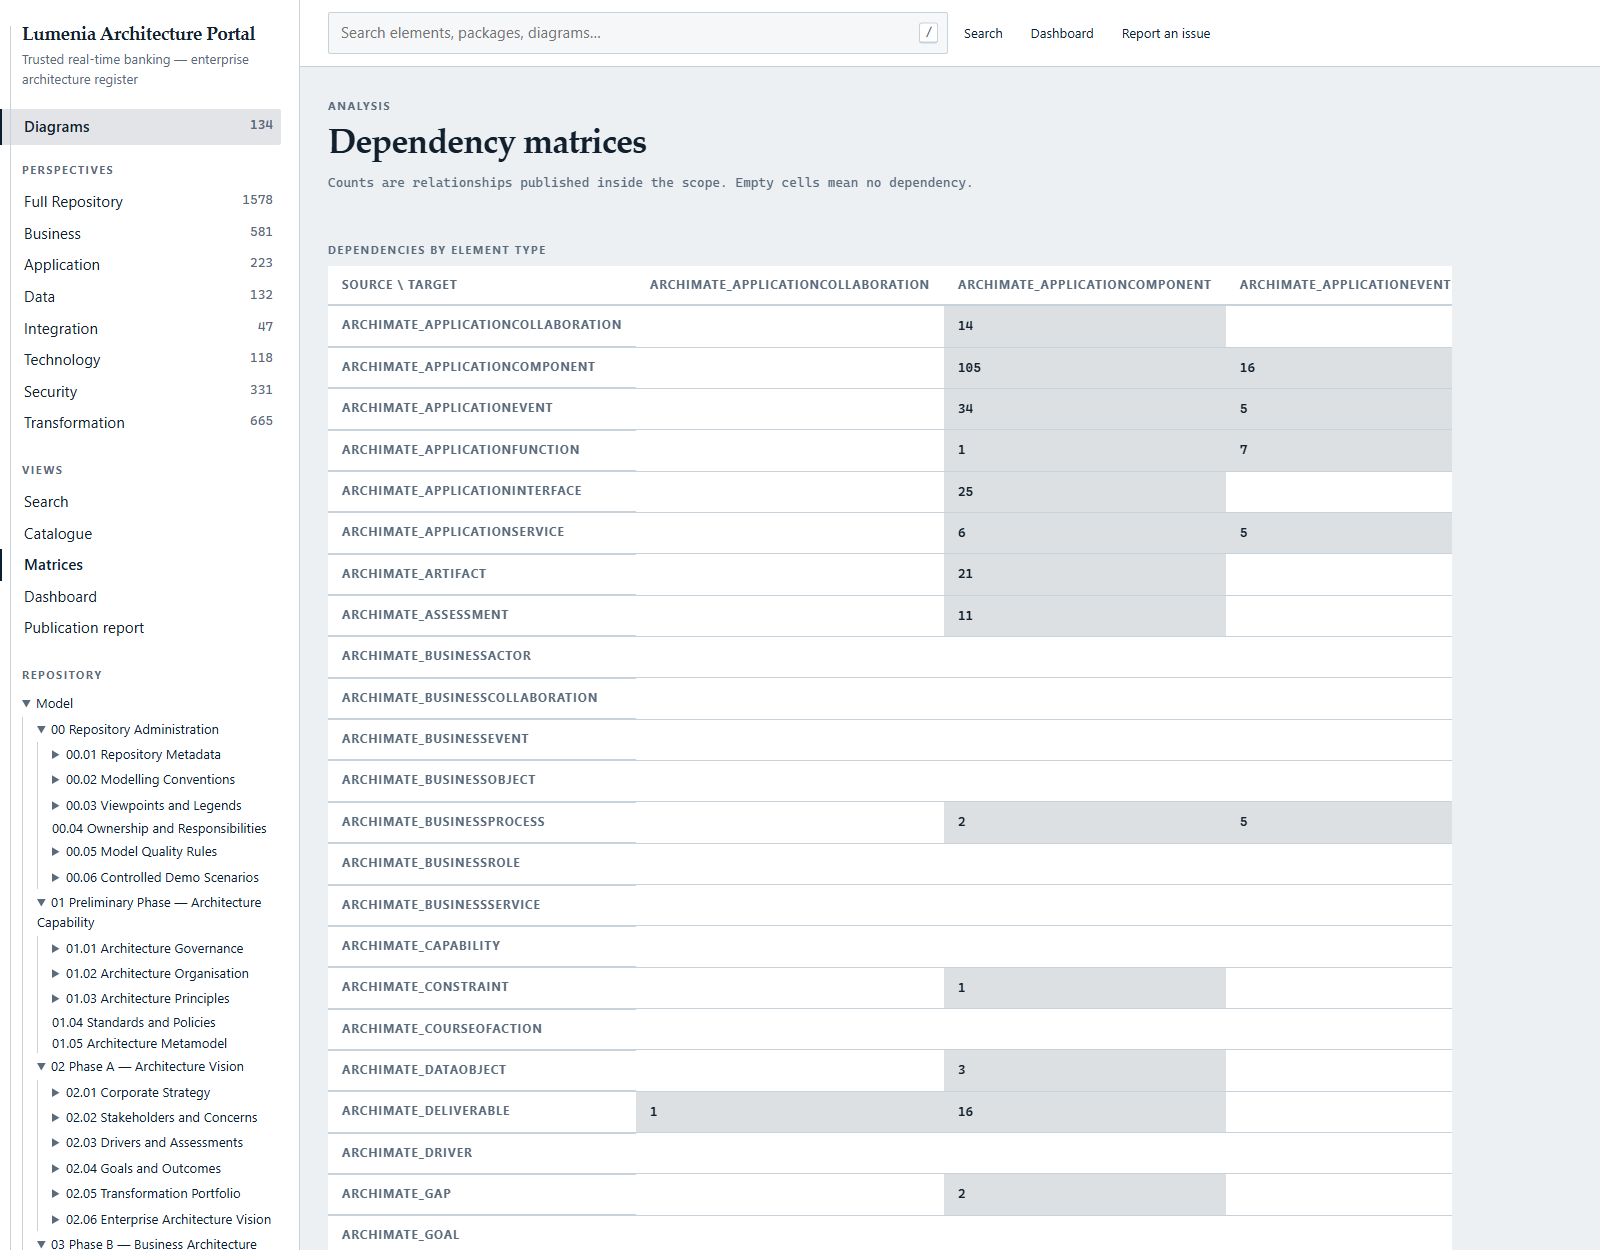Image resolution: width=1600 pixels, height=1250 pixels.
Task: Open the Integration perspective
Action: 148,328
